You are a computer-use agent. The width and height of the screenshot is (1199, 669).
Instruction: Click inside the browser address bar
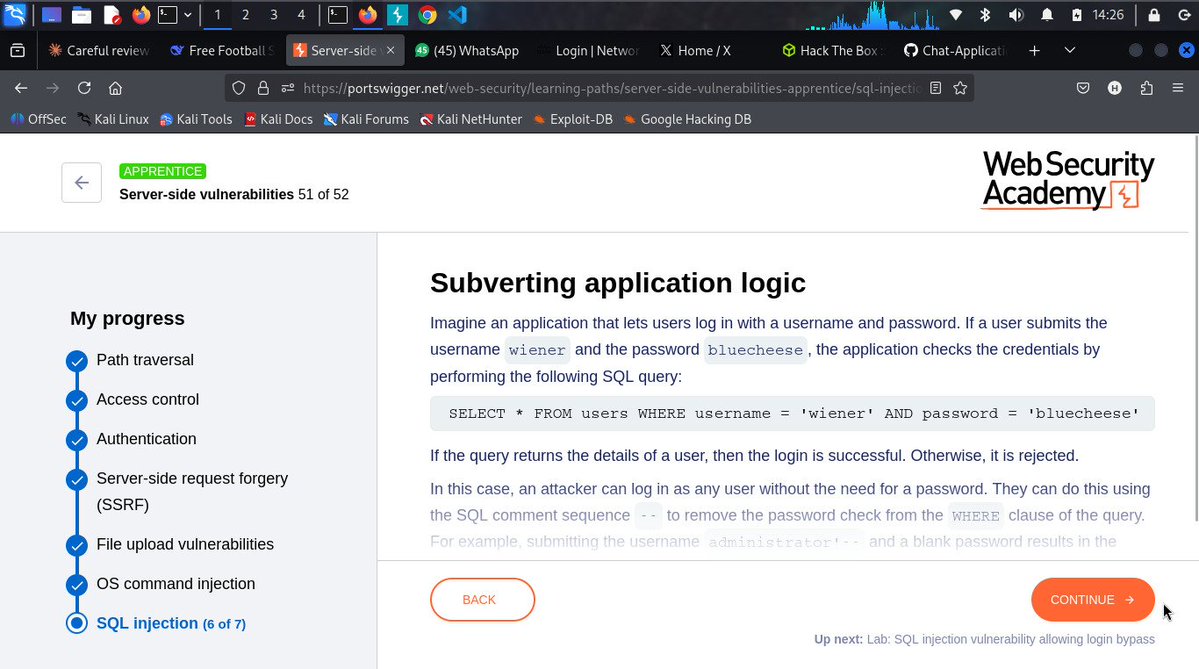(x=600, y=88)
